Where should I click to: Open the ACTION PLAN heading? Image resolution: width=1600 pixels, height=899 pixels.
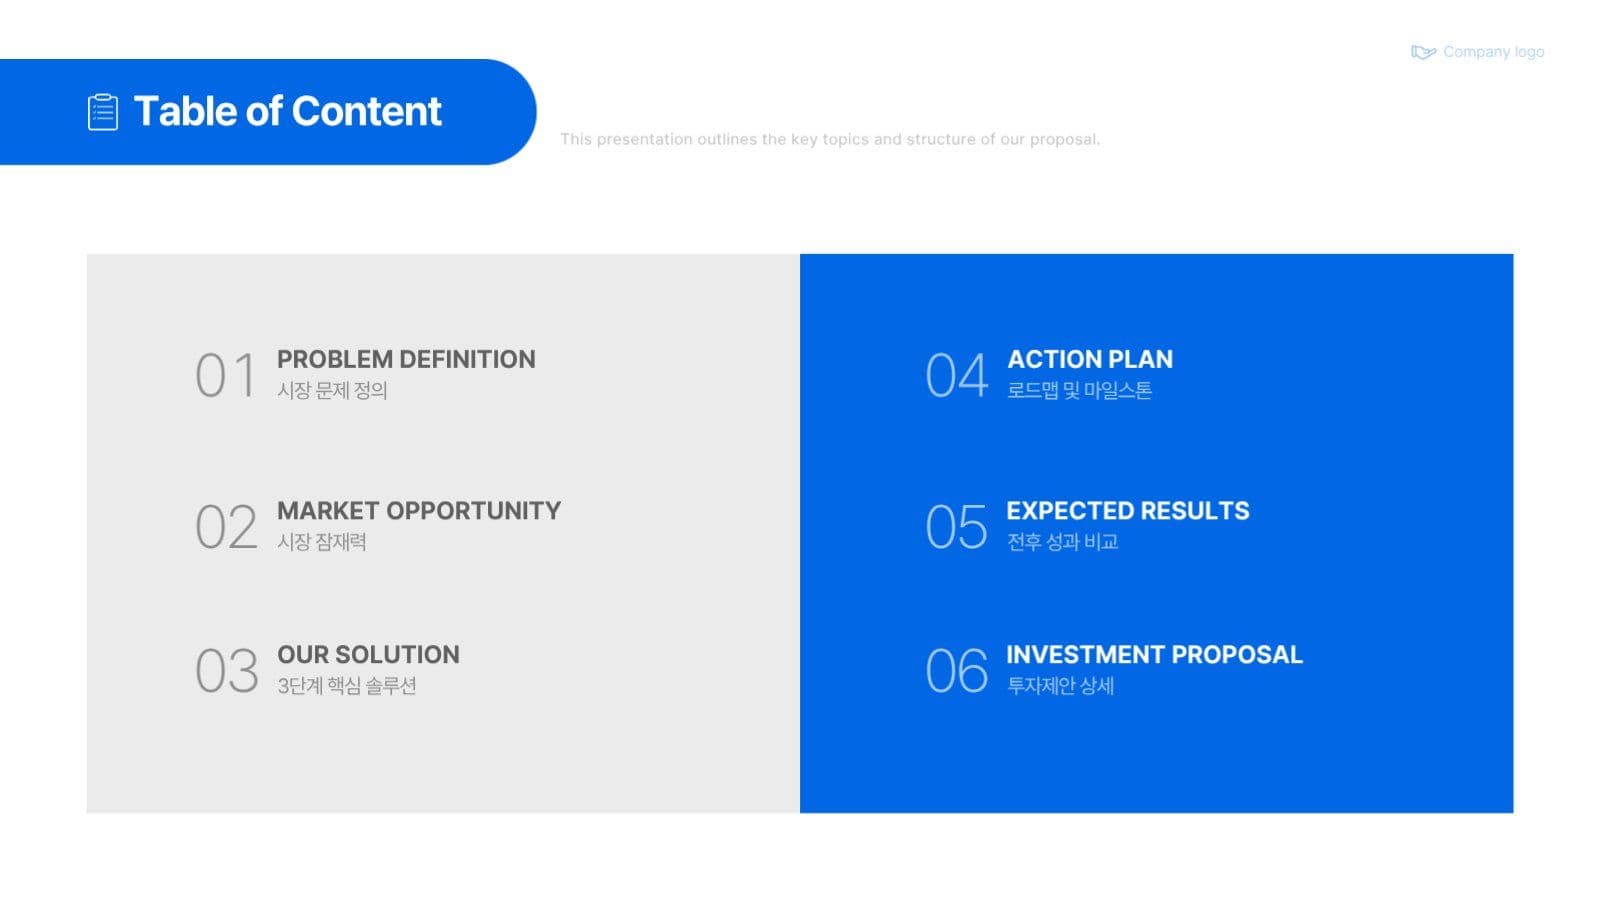point(1090,359)
